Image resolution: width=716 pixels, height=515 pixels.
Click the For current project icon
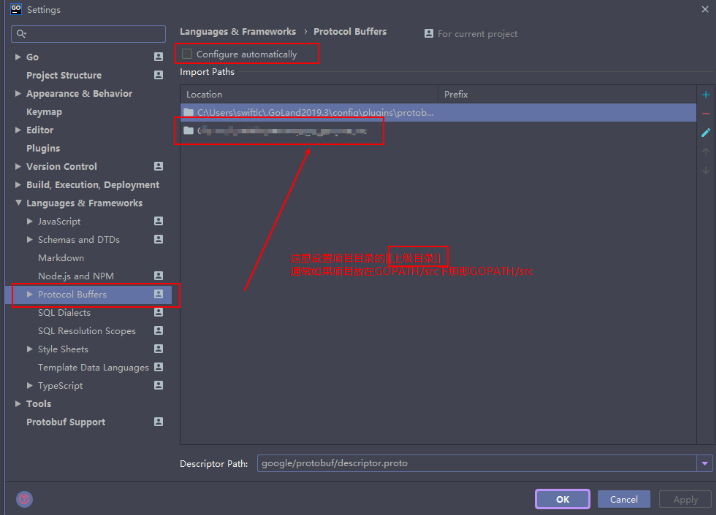pos(429,33)
